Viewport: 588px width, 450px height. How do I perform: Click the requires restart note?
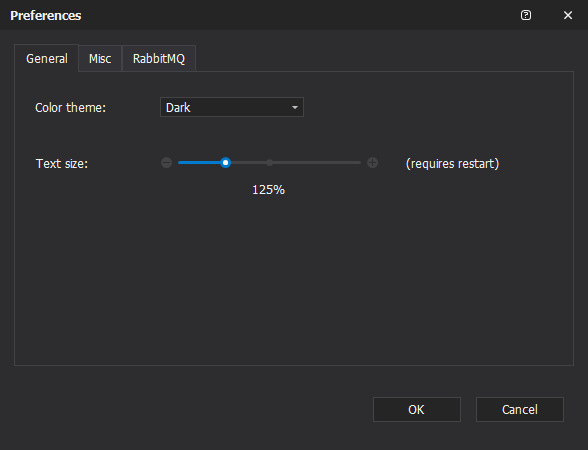click(453, 164)
